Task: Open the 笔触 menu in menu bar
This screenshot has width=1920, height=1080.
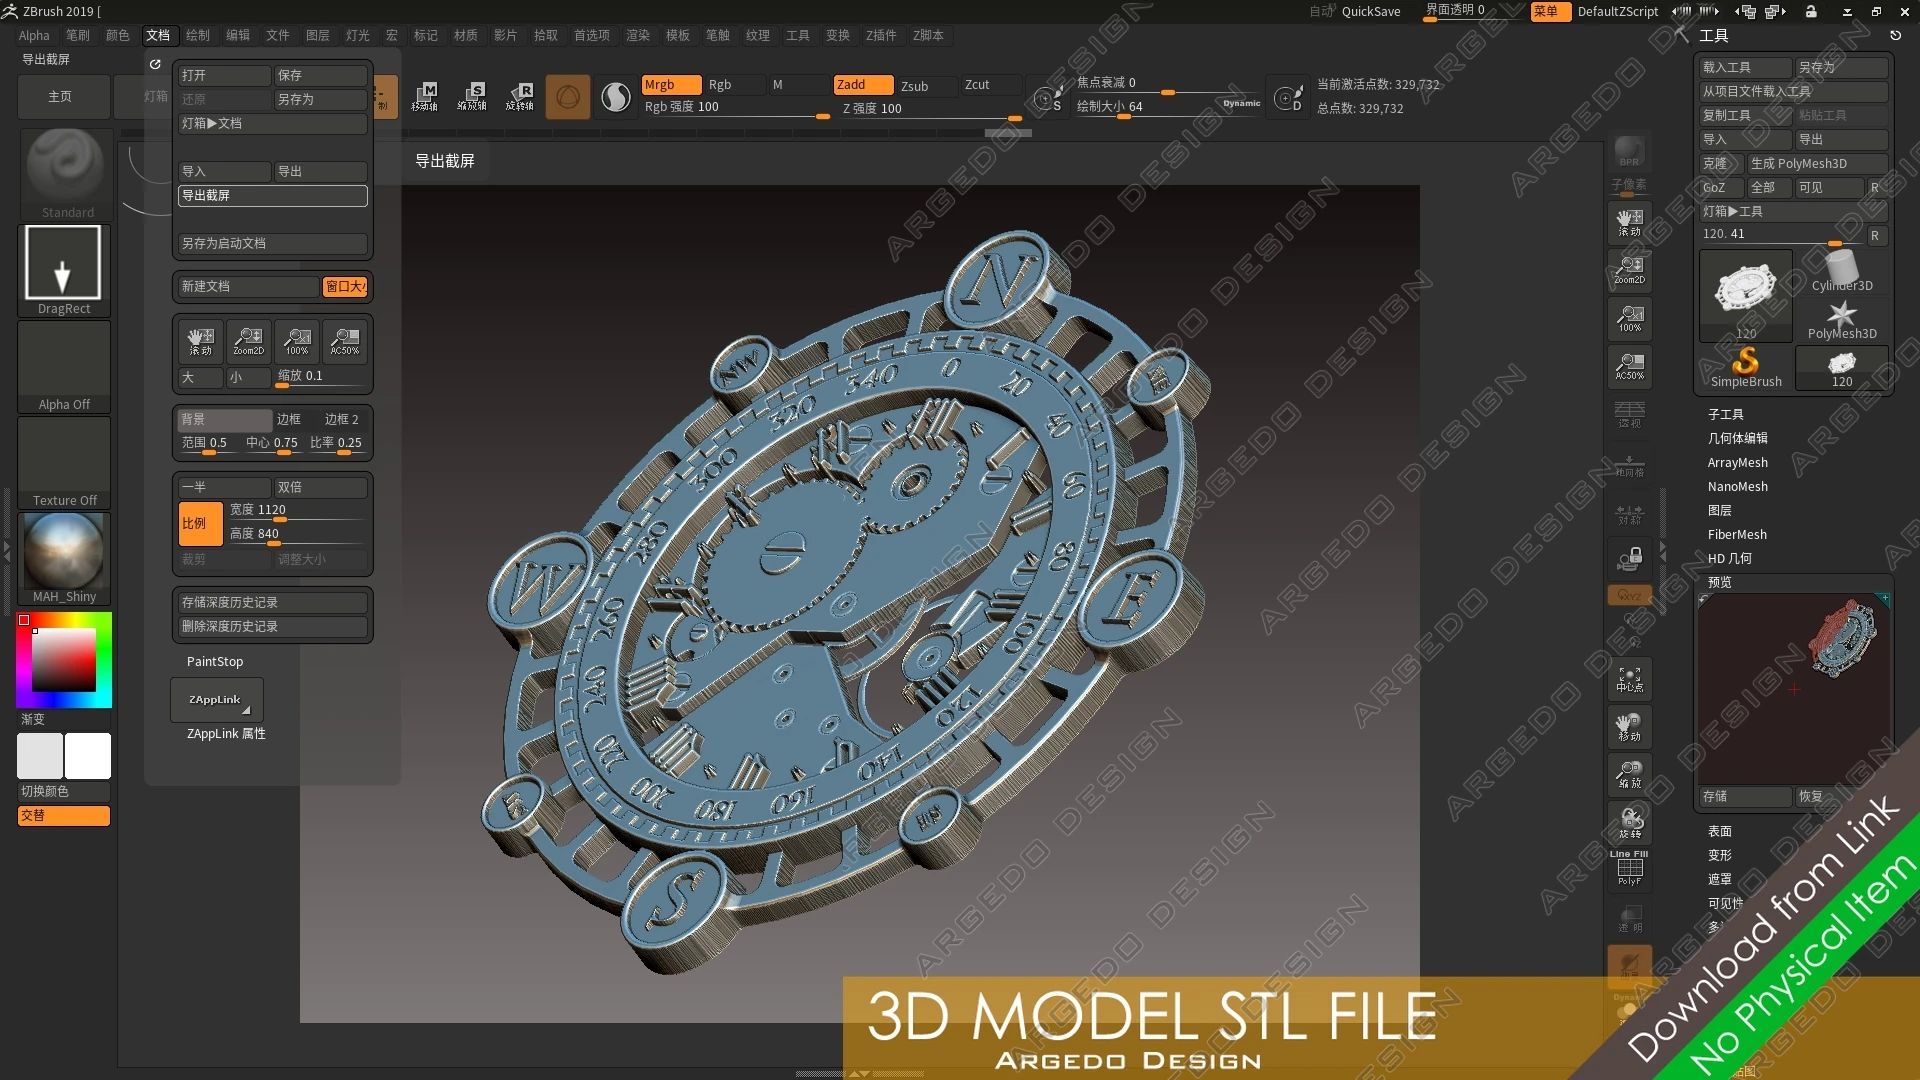Action: 718,35
